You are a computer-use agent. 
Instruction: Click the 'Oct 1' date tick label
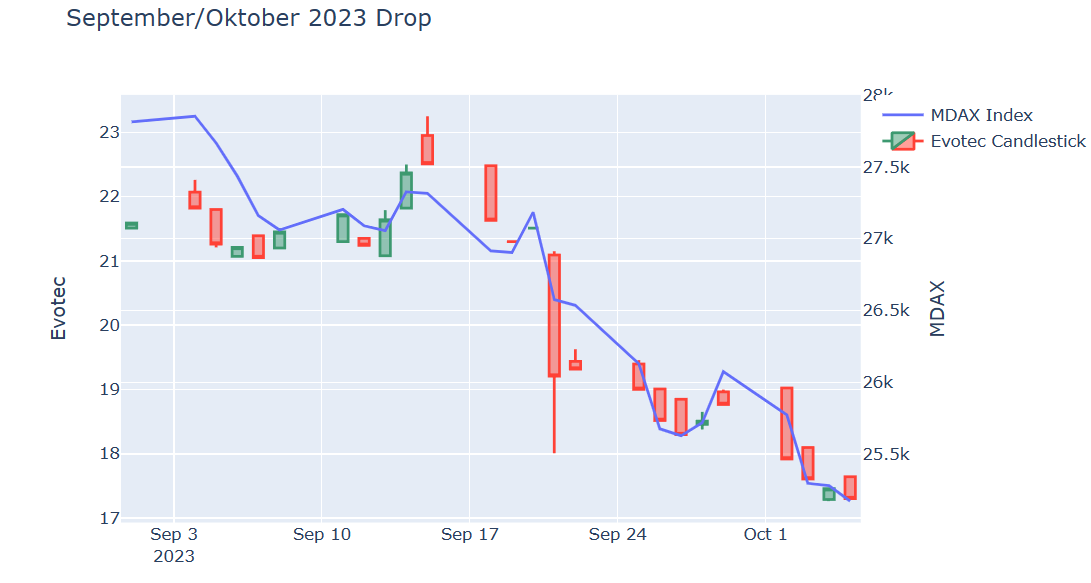pyautogui.click(x=765, y=535)
